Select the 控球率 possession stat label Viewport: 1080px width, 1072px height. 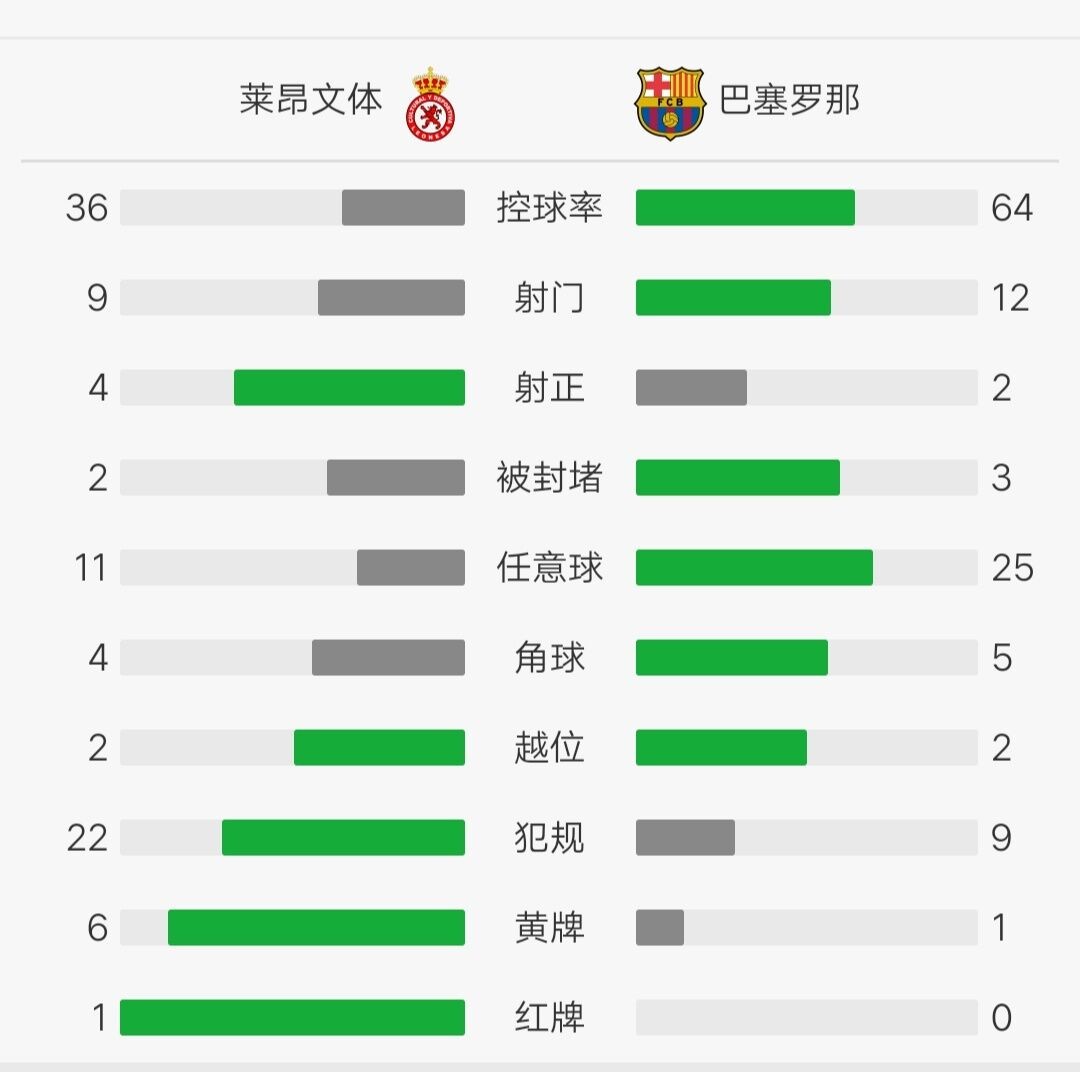coord(549,207)
